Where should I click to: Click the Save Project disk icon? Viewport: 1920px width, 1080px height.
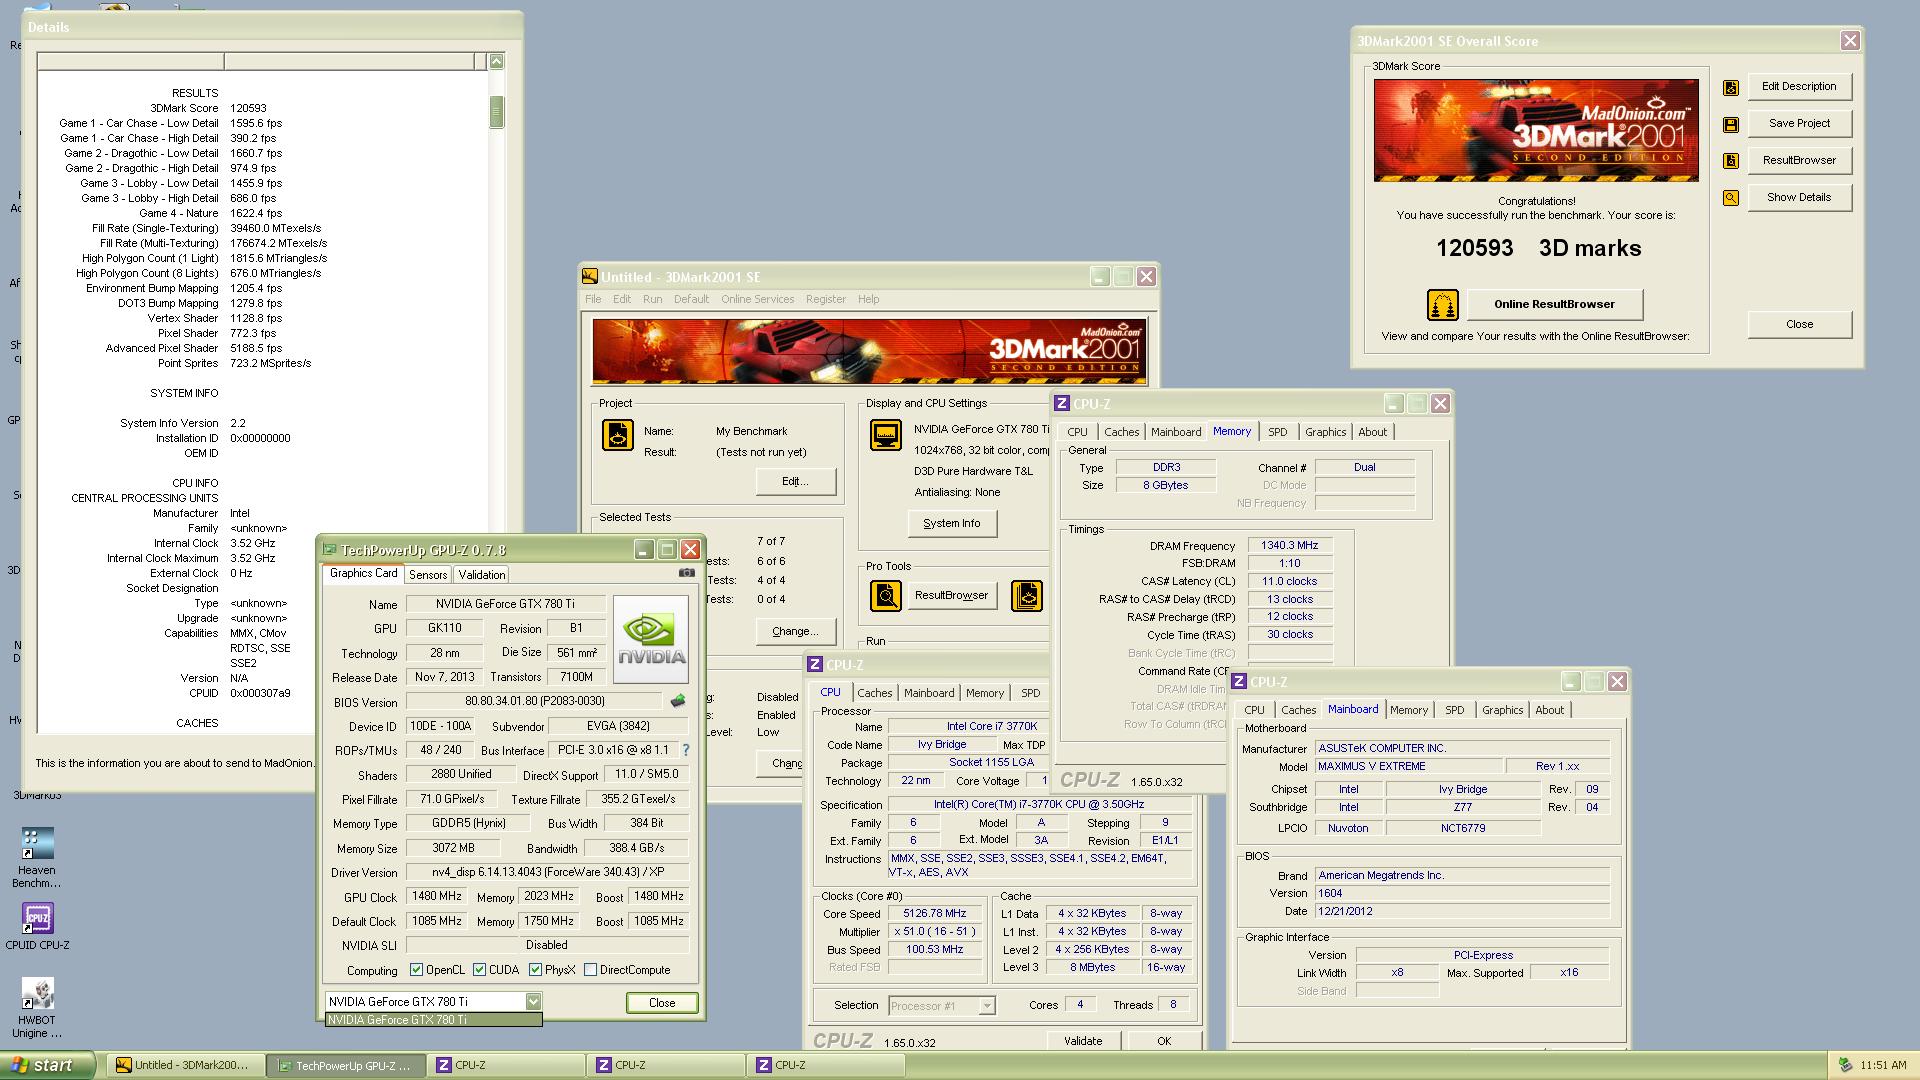pos(1731,124)
